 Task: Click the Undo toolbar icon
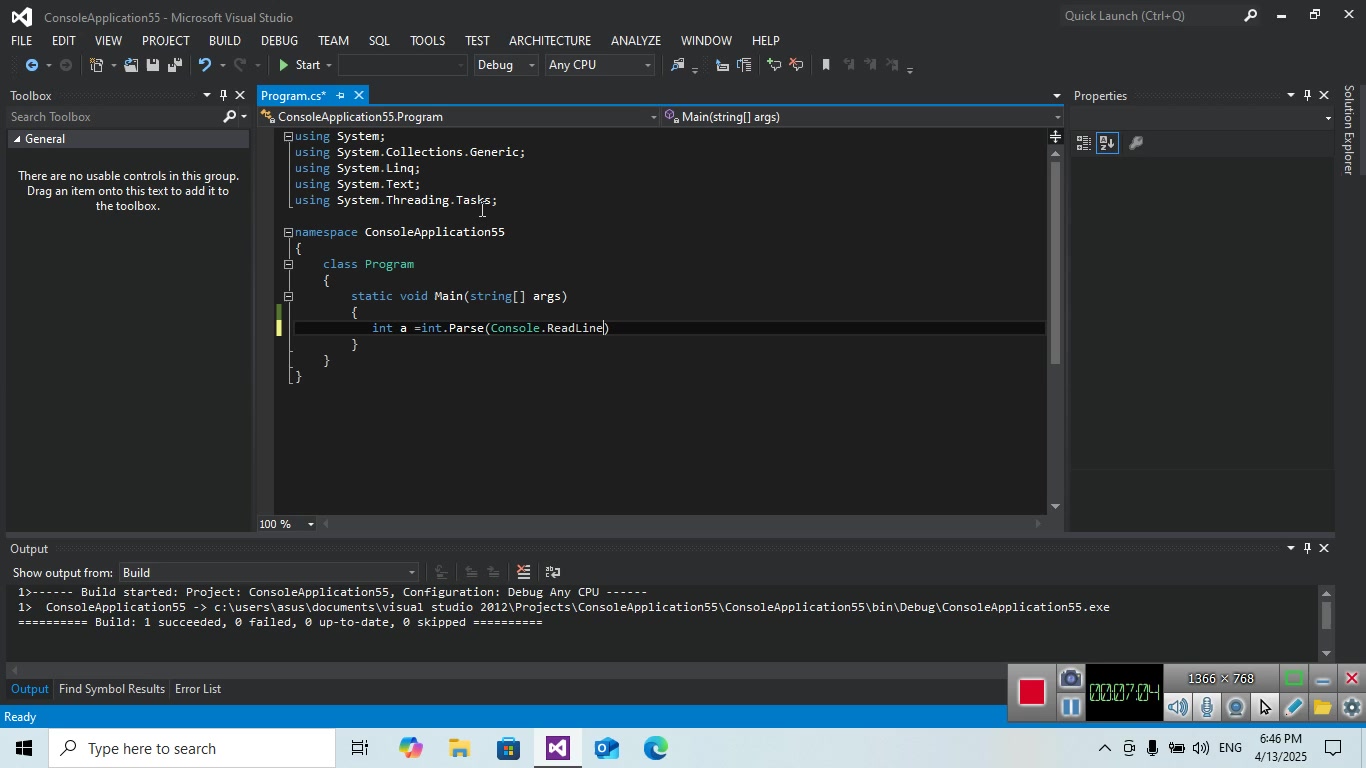tap(205, 65)
